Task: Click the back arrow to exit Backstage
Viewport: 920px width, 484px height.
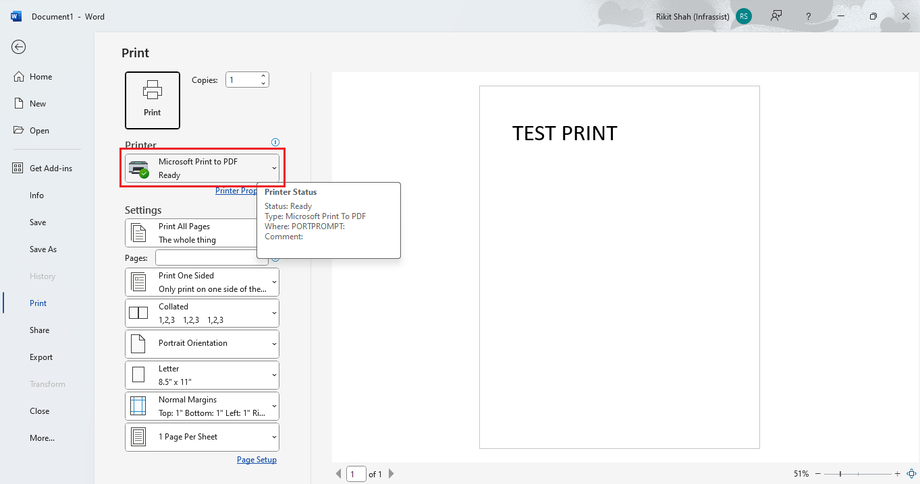Action: click(19, 47)
